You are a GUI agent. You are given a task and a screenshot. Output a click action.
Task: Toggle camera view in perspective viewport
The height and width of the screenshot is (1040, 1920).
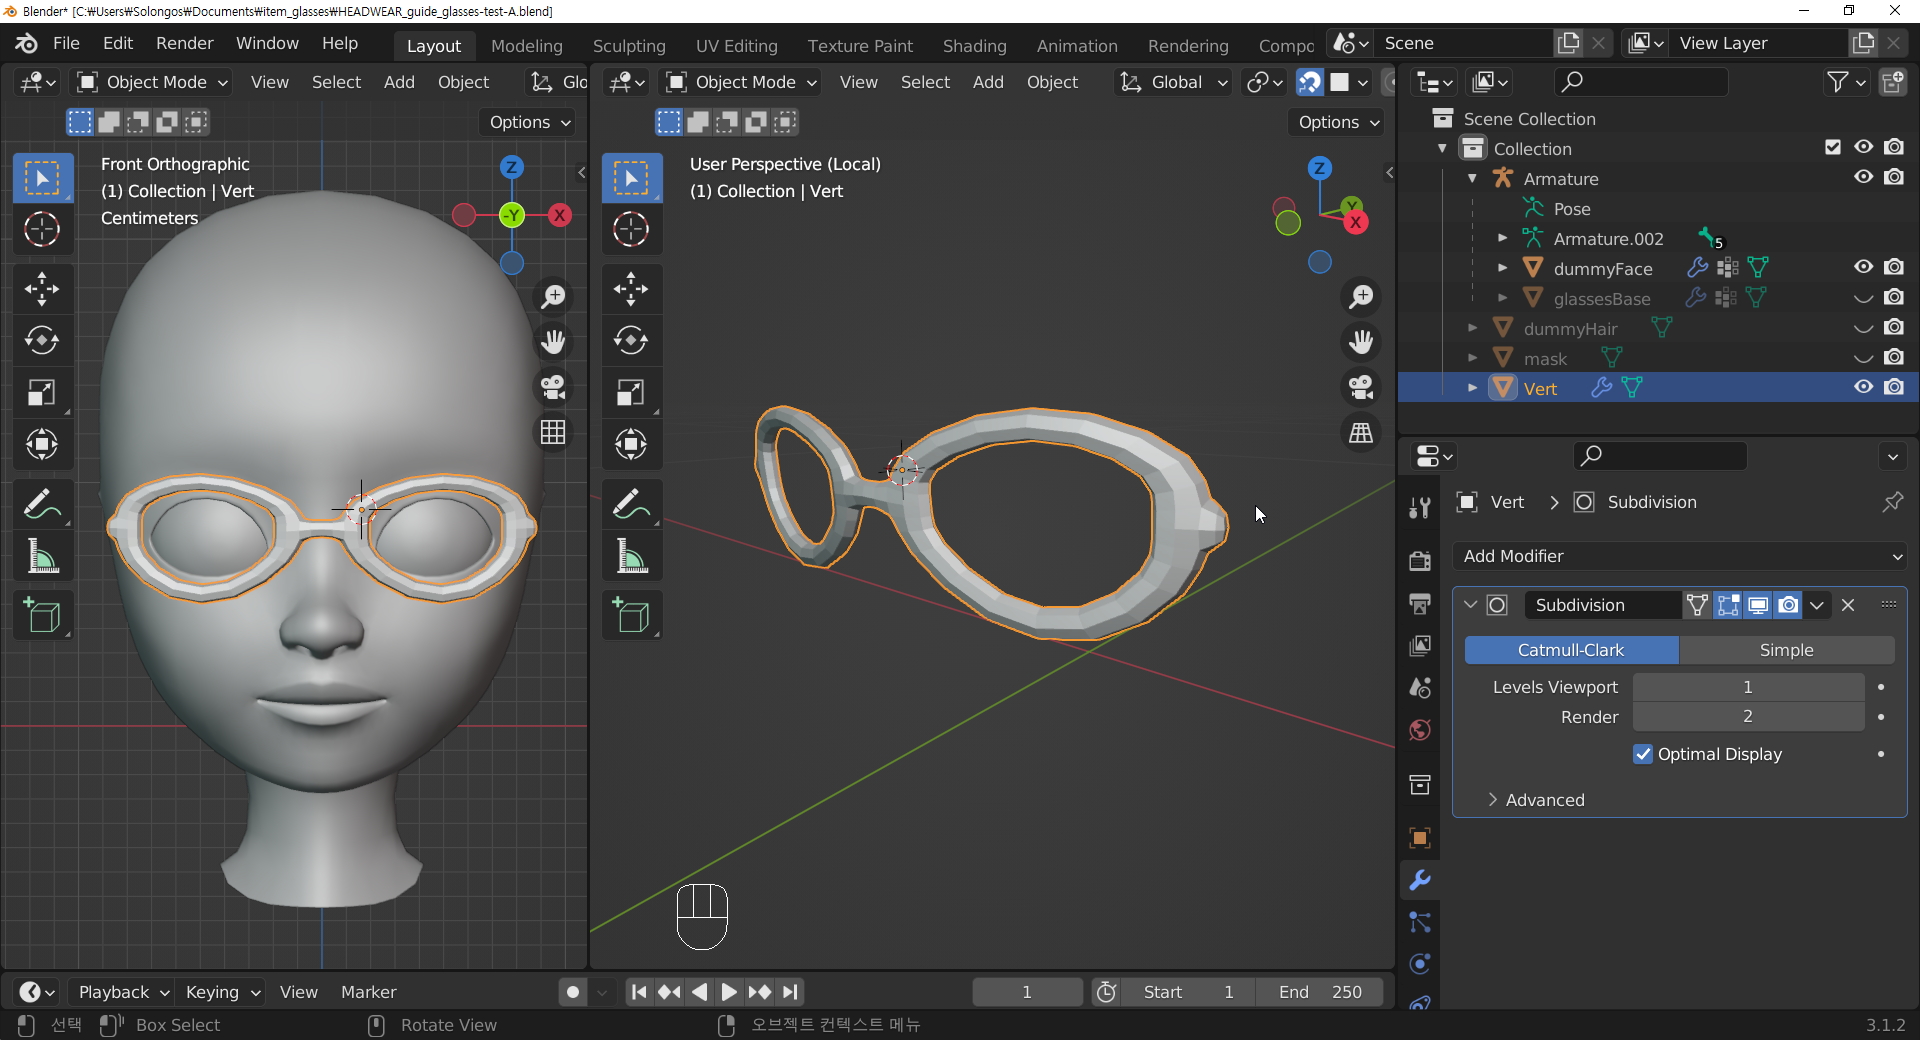(x=1361, y=387)
